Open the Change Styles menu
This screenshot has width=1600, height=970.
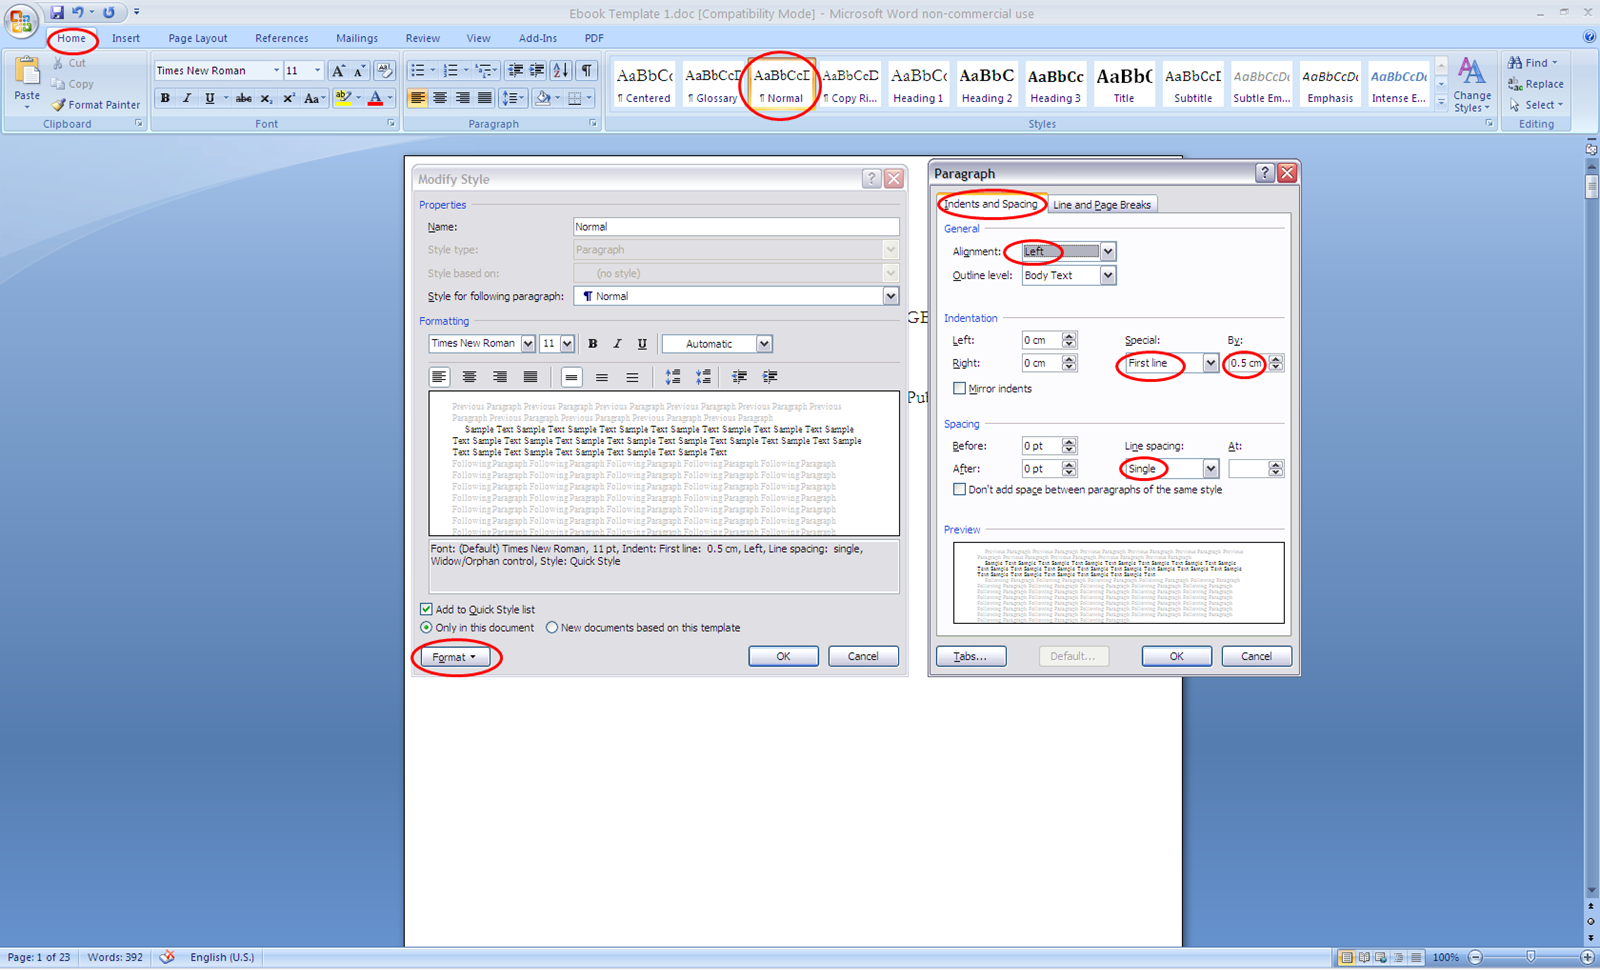1471,85
